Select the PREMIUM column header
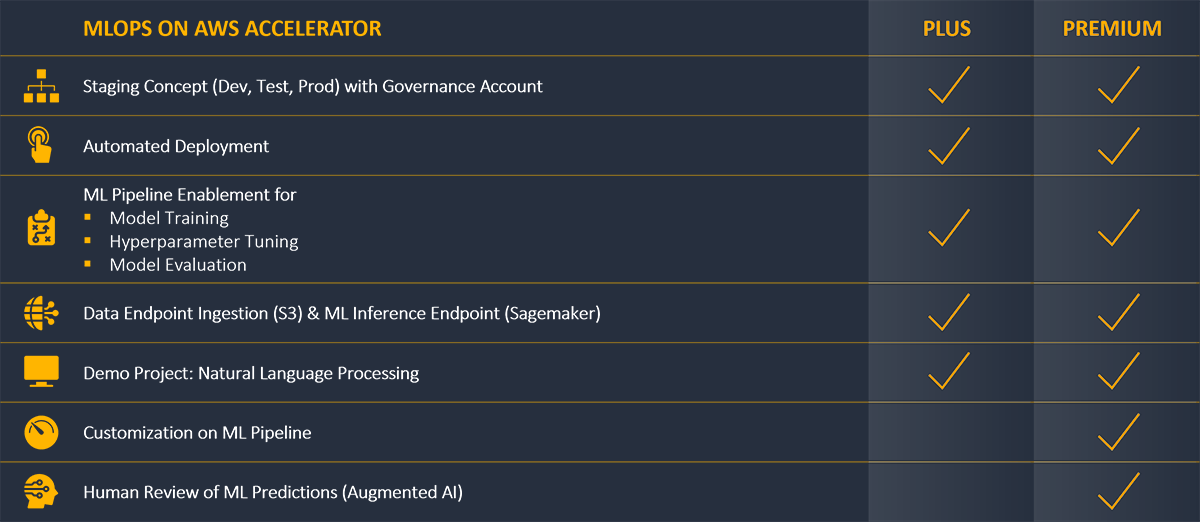This screenshot has height=522, width=1200. [1112, 29]
